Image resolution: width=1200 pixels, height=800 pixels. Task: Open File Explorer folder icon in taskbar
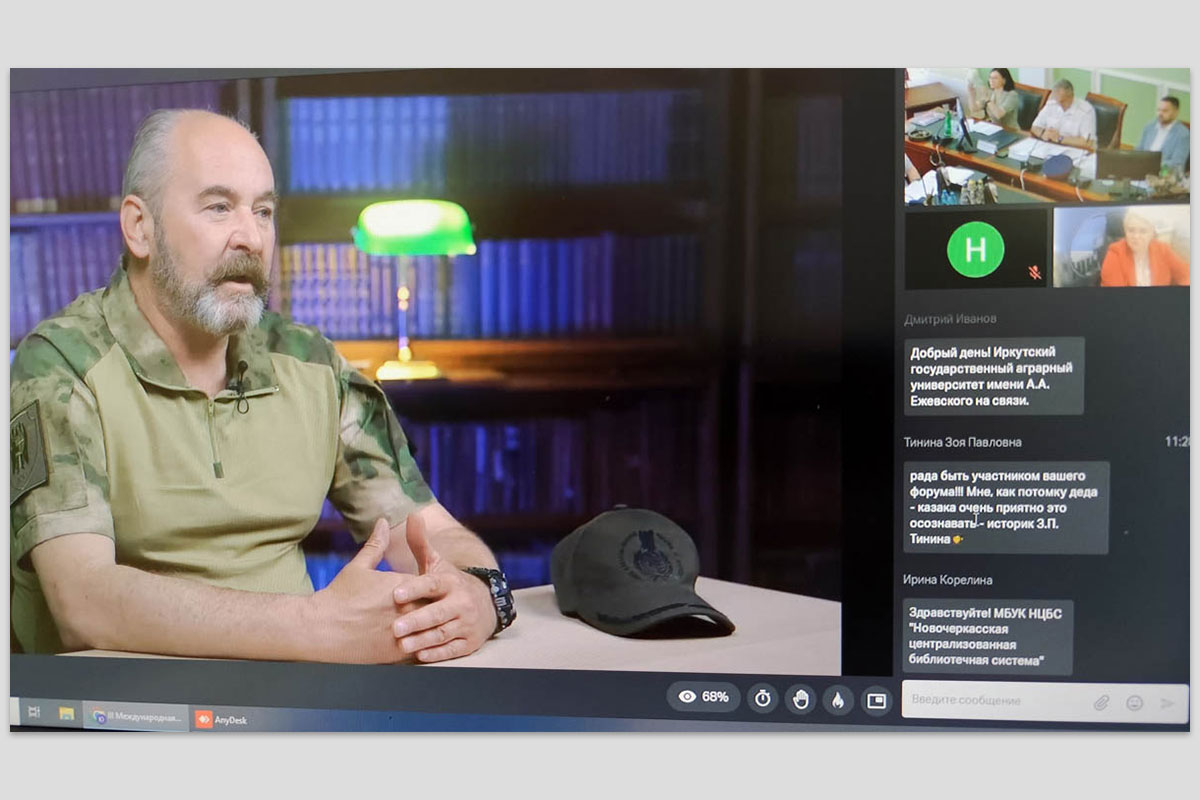coord(66,714)
